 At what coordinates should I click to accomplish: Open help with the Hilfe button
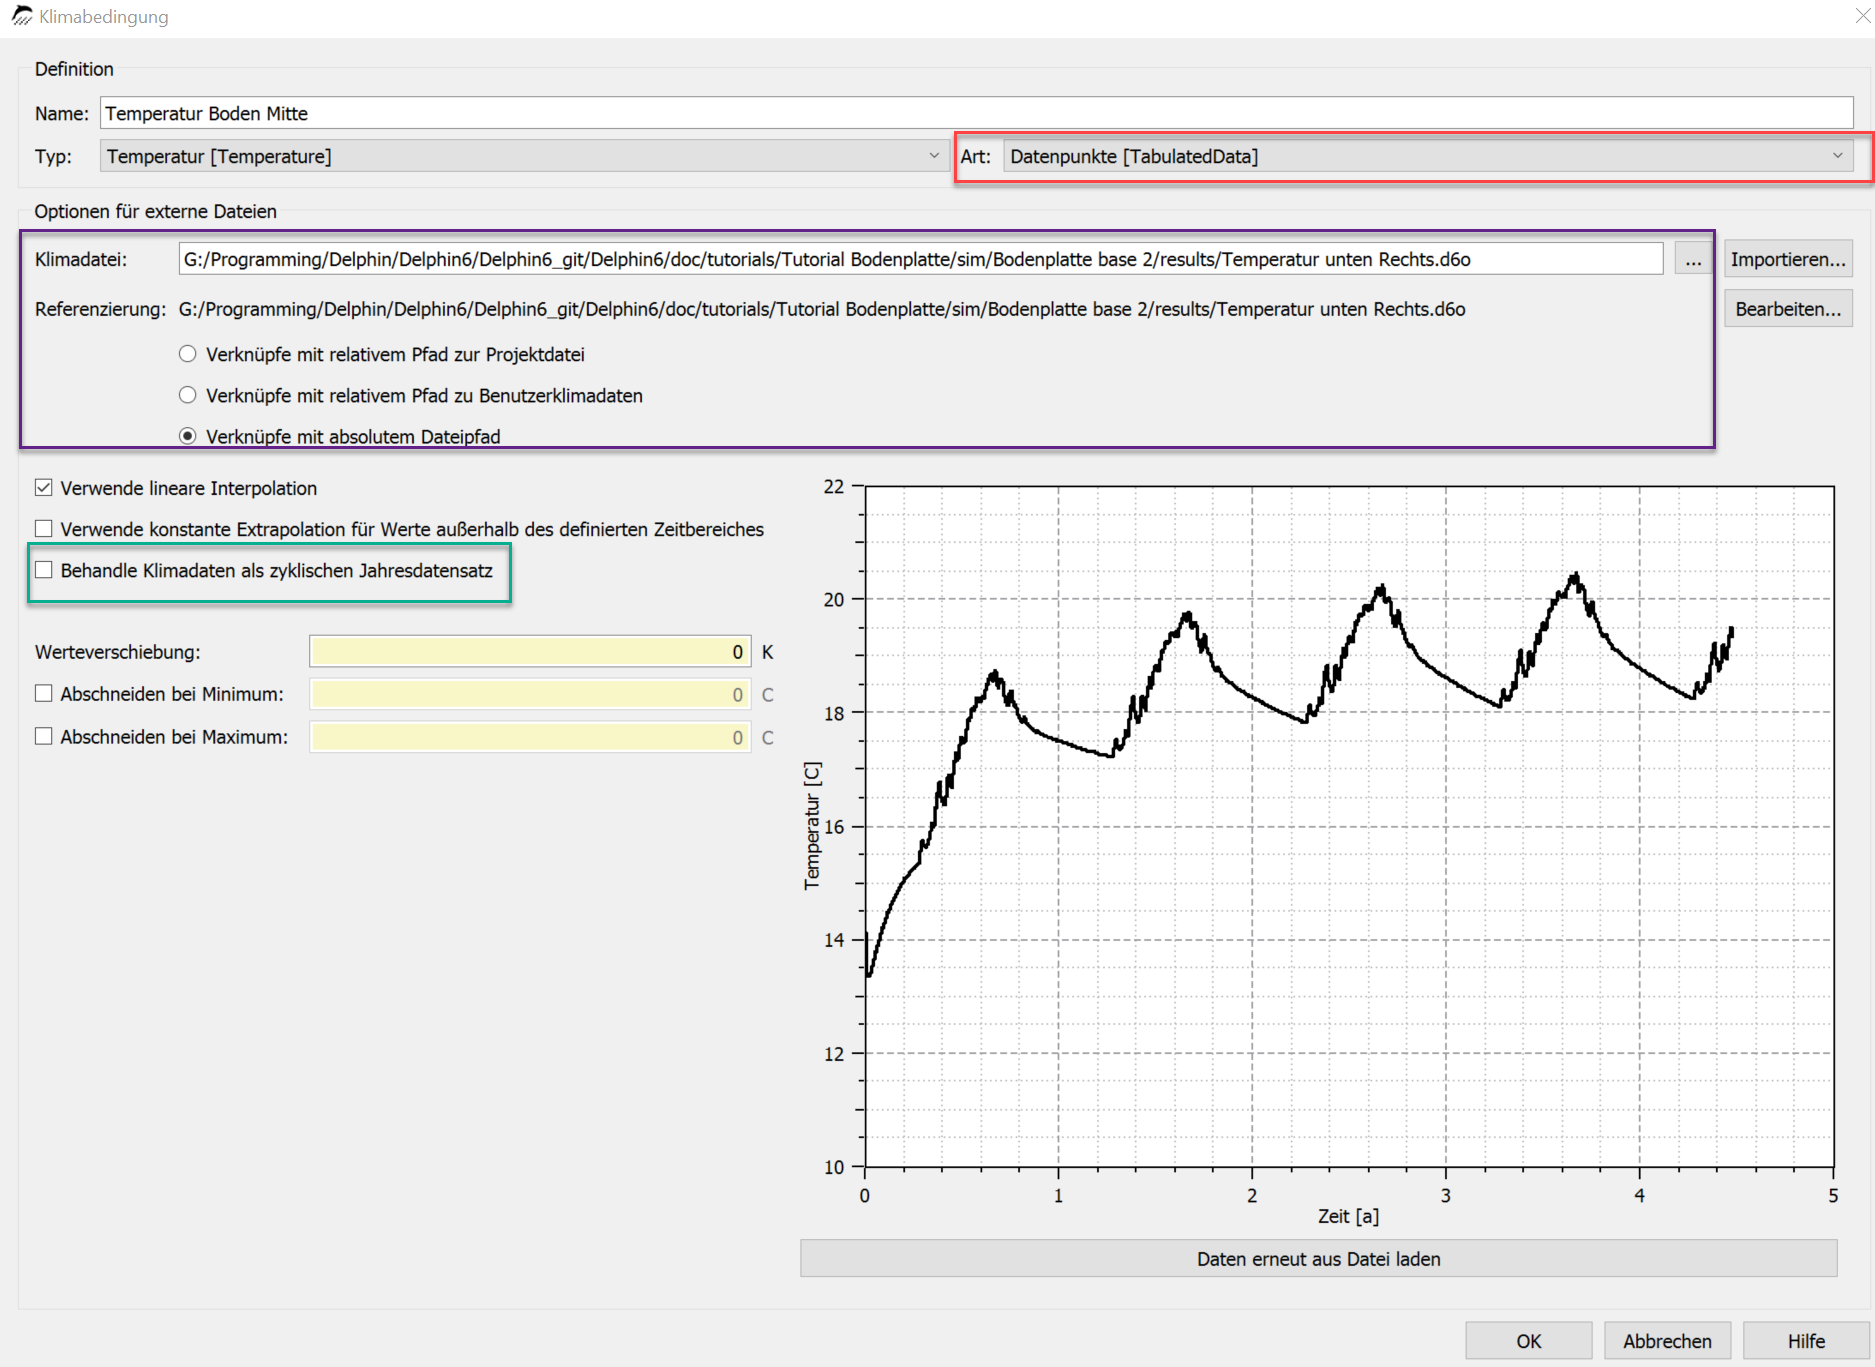1806,1341
